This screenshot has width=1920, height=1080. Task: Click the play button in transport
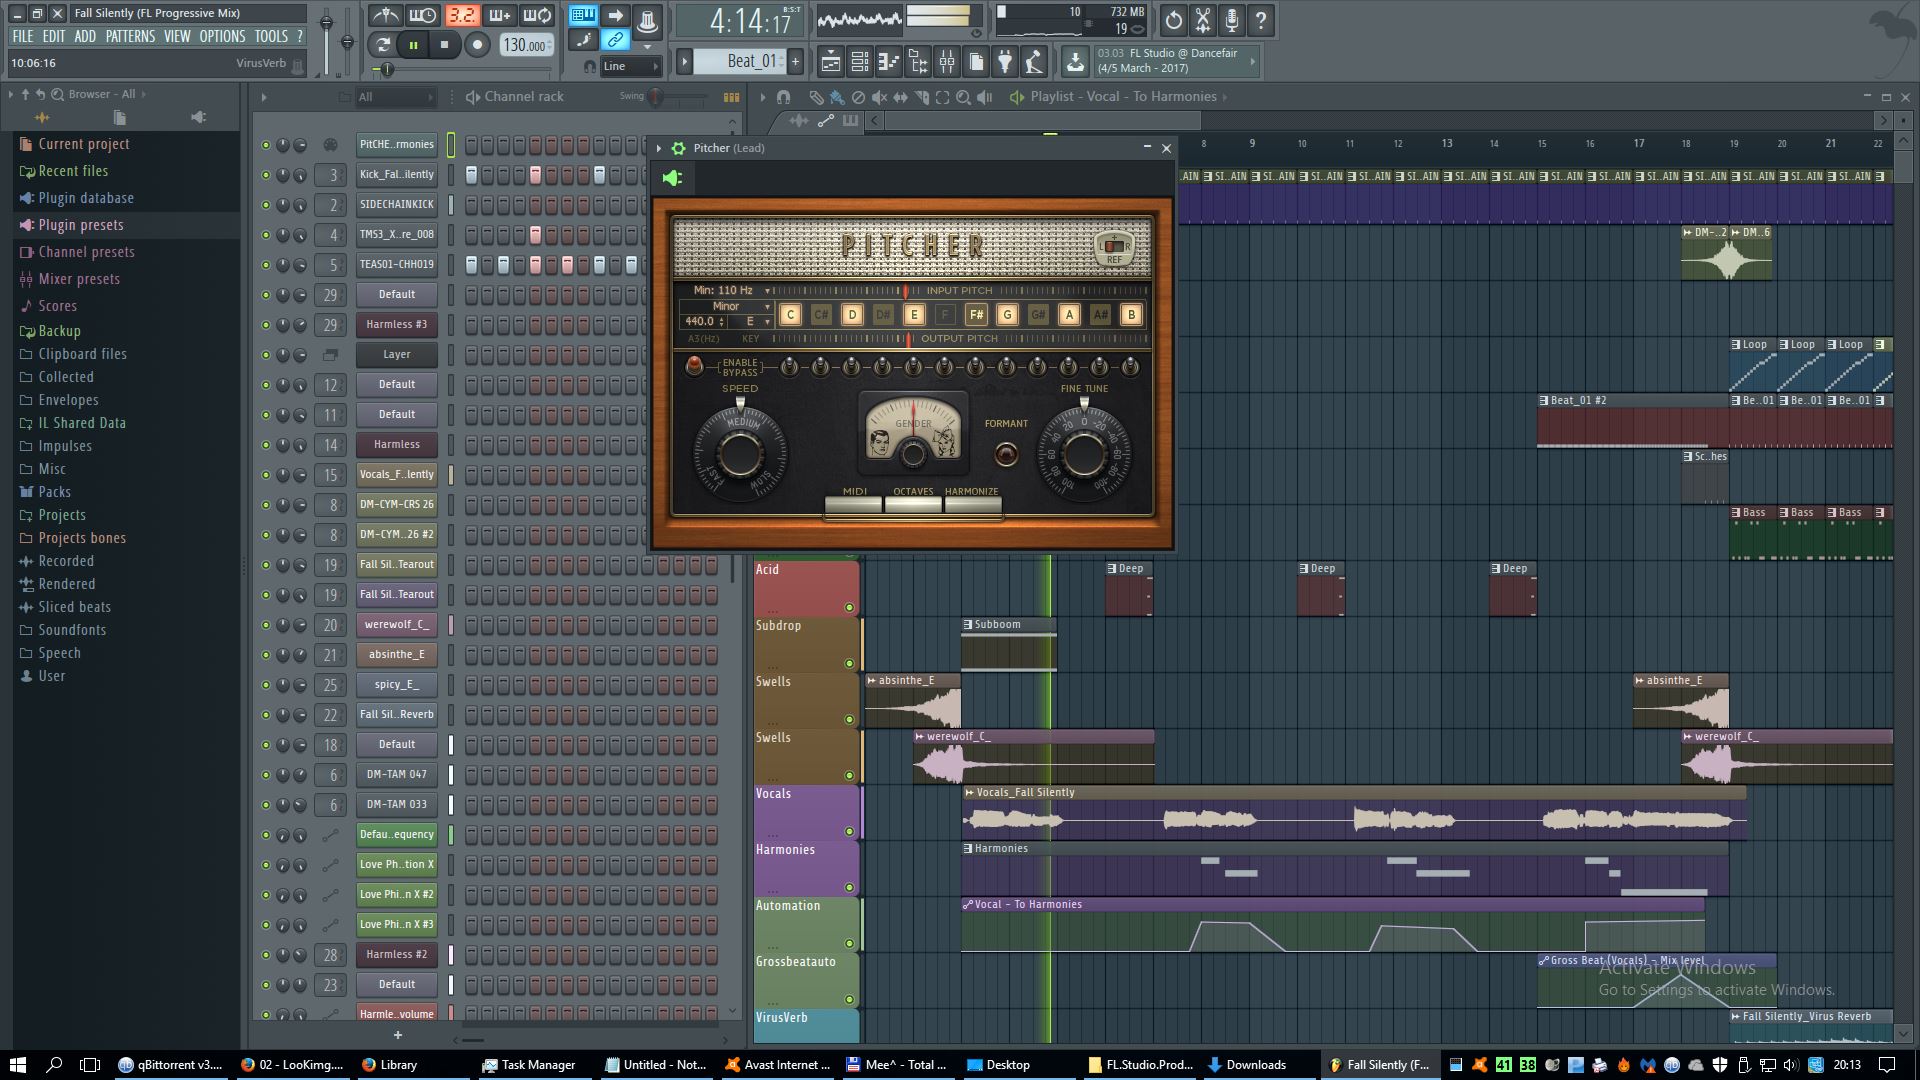click(x=414, y=45)
